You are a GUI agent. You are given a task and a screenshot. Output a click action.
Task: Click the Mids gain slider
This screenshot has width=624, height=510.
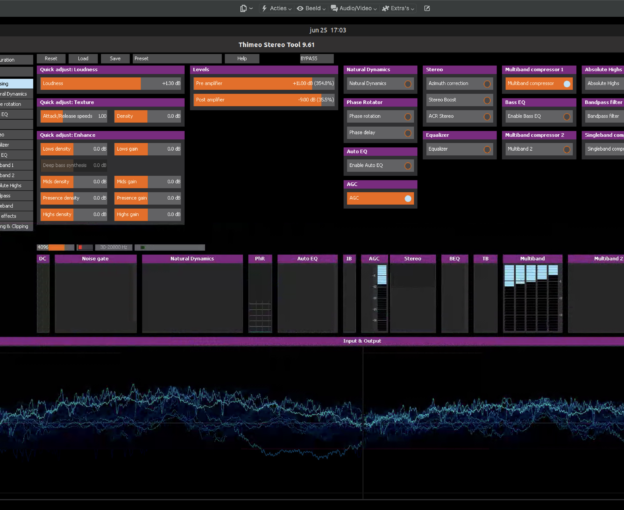[148, 182]
